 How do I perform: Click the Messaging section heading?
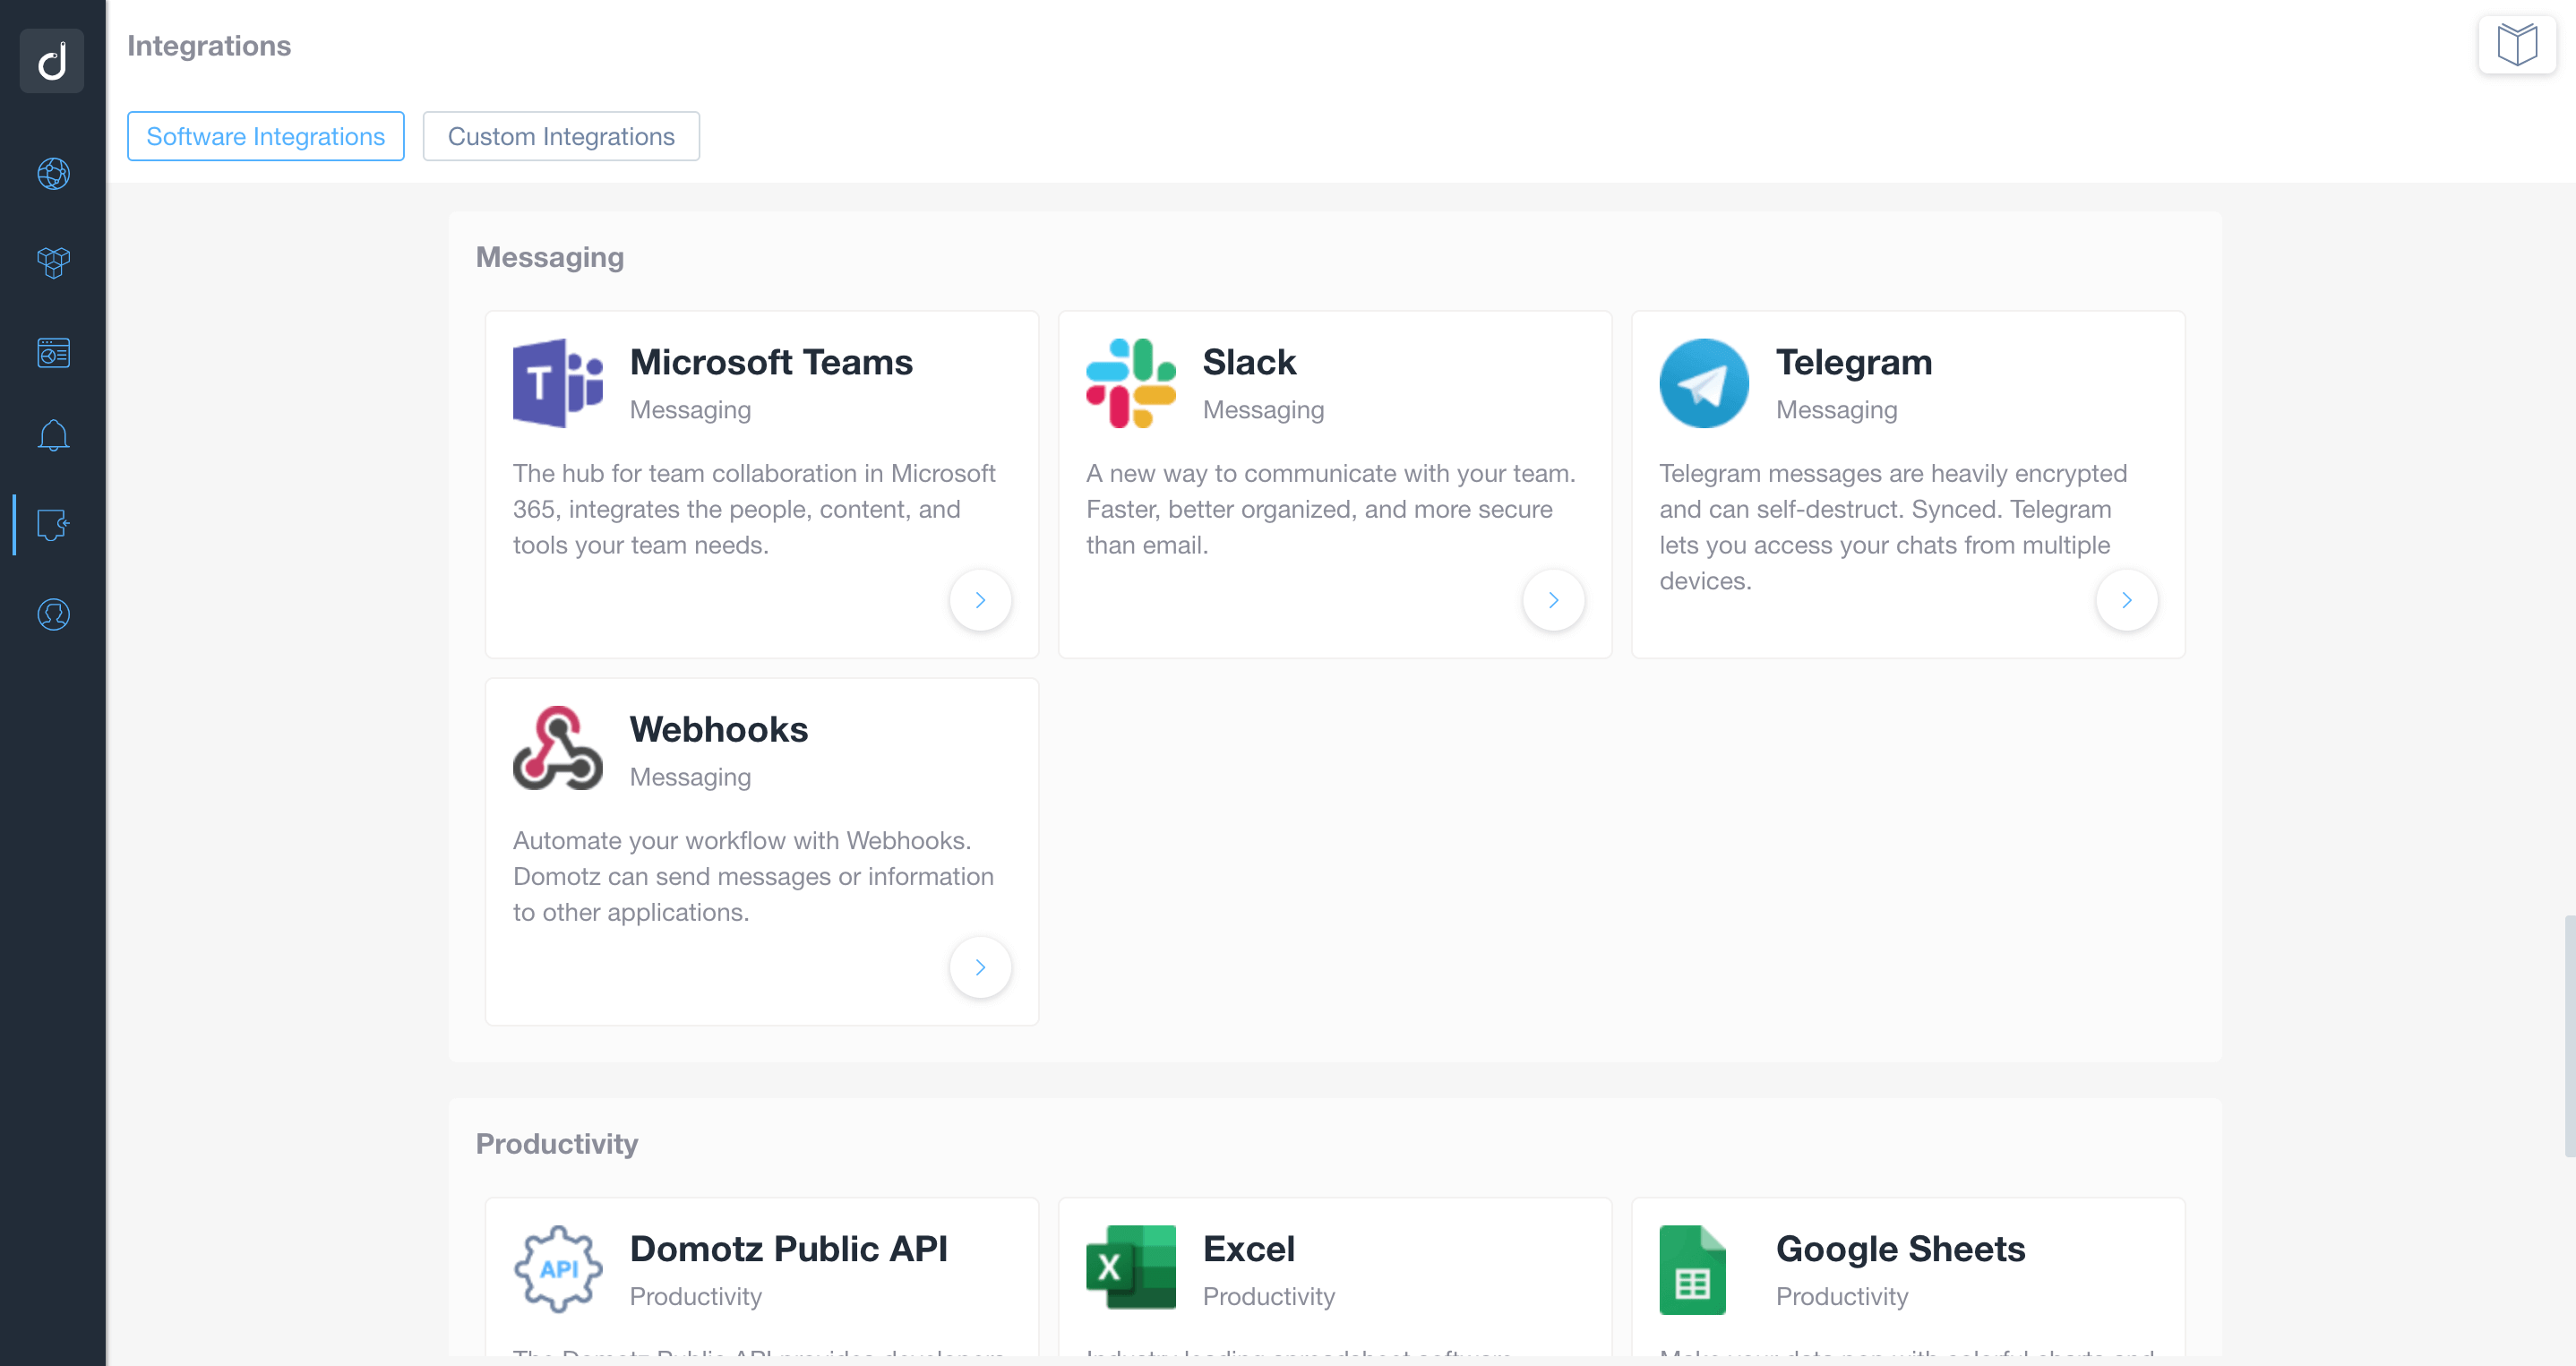549,258
